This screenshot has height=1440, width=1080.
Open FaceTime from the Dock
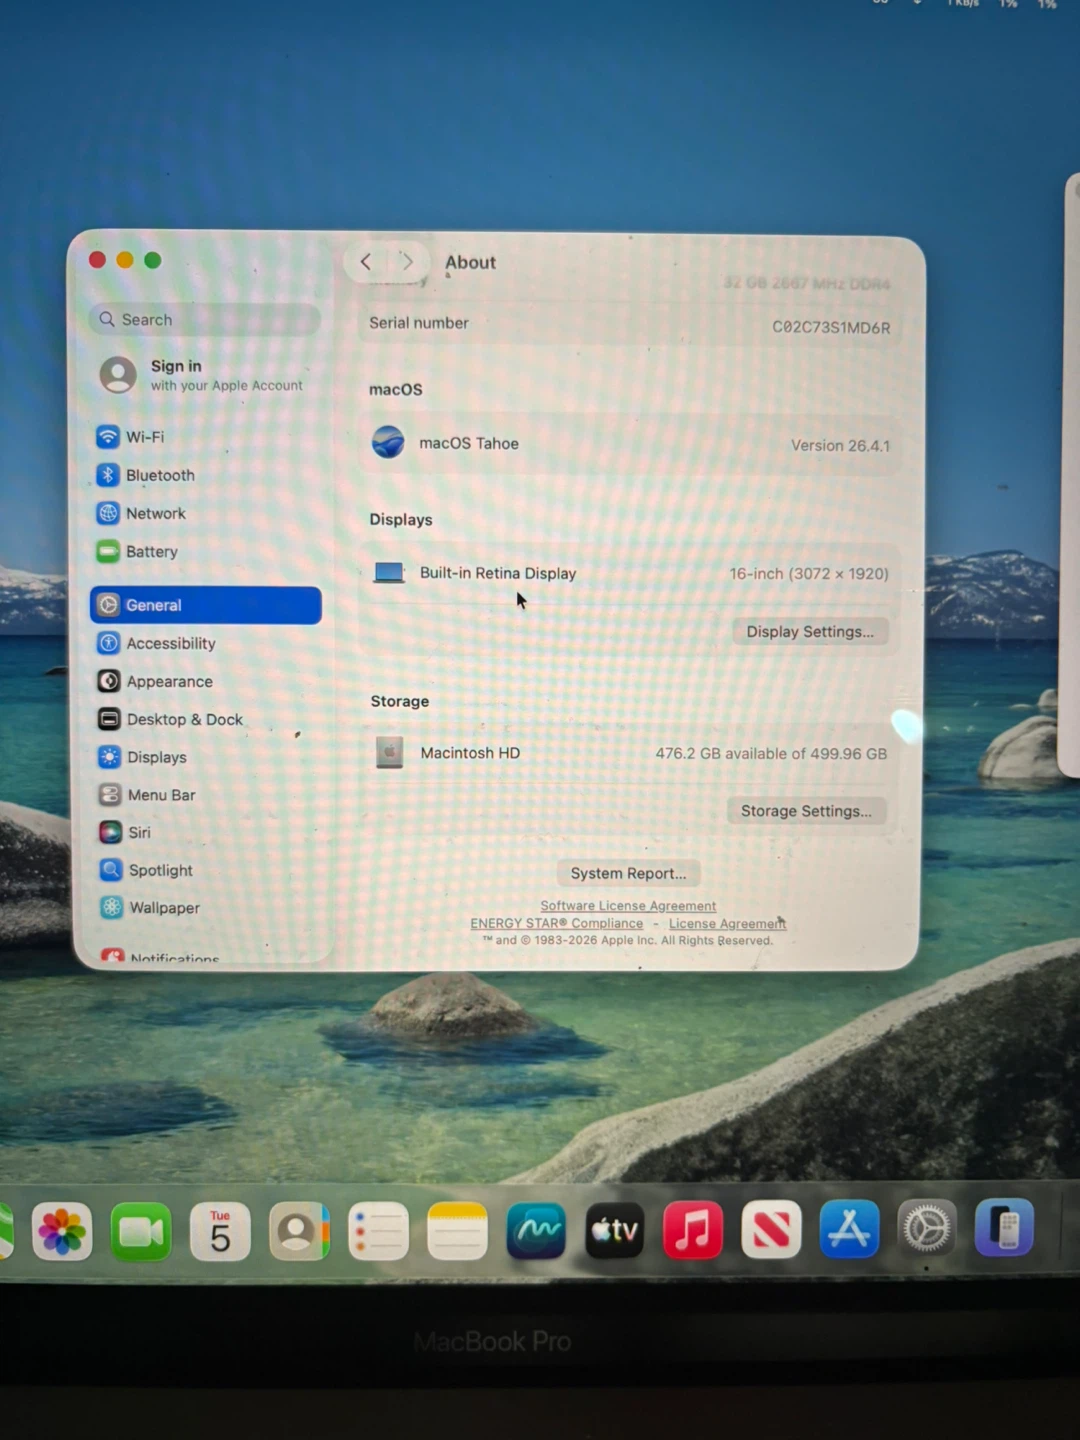click(141, 1231)
